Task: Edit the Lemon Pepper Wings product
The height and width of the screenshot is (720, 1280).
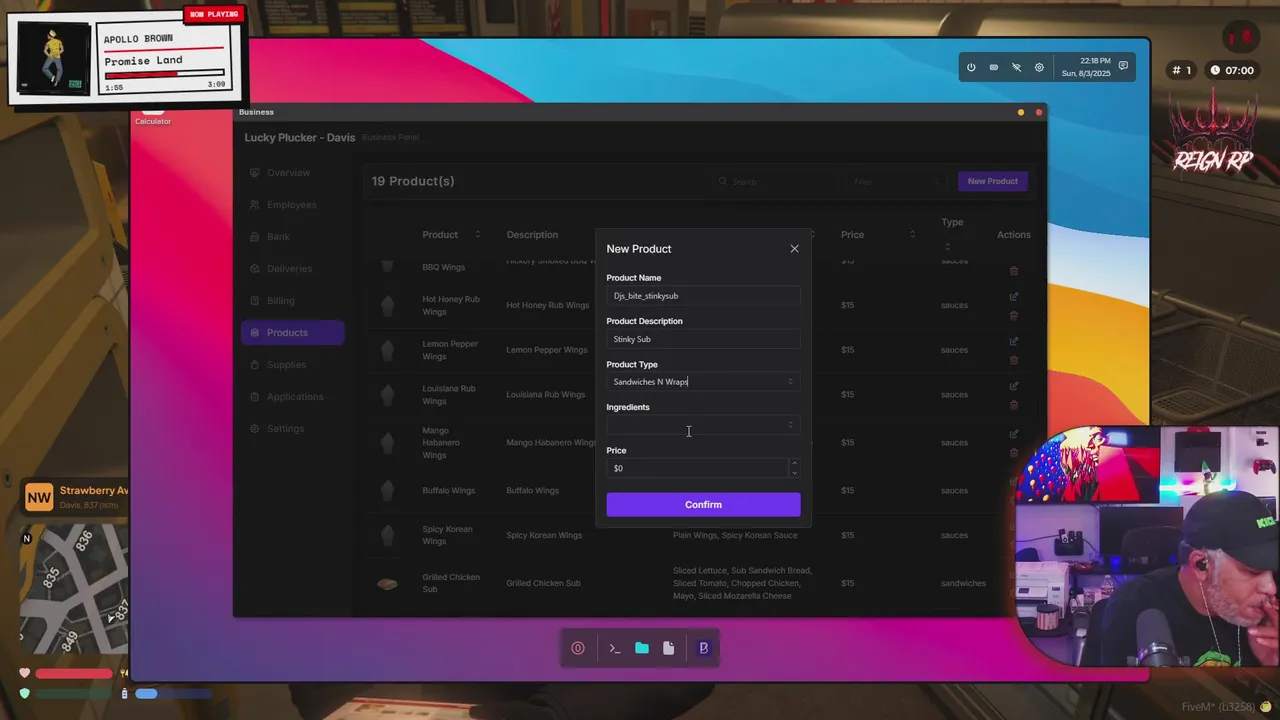Action: (x=1014, y=341)
